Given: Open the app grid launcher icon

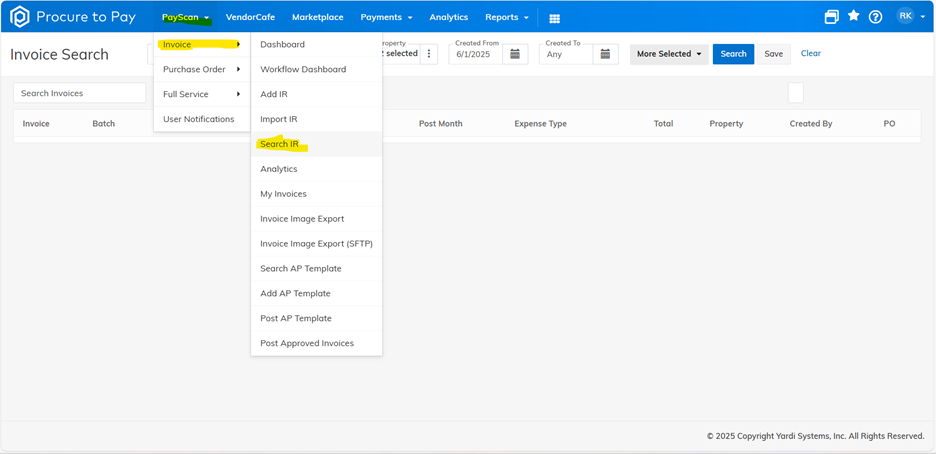Looking at the screenshot, I should 555,18.
